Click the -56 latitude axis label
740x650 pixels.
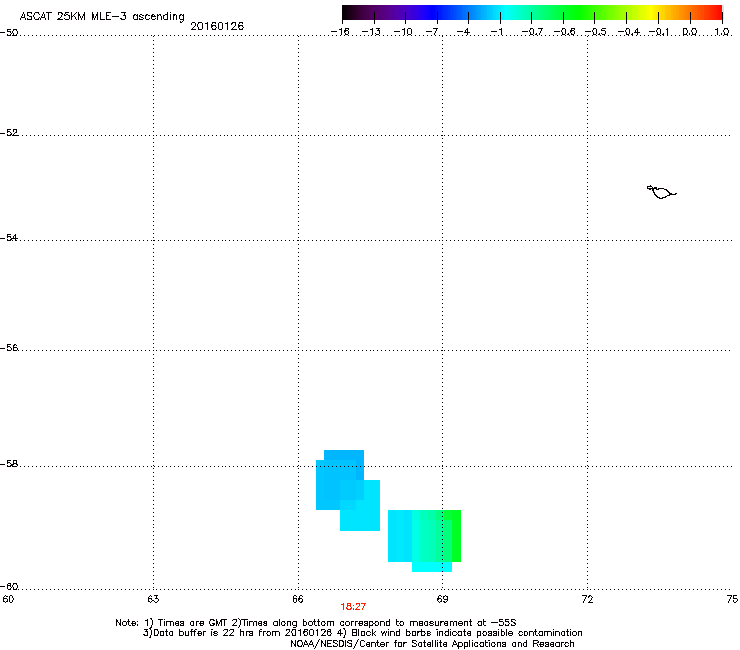(x=9, y=348)
